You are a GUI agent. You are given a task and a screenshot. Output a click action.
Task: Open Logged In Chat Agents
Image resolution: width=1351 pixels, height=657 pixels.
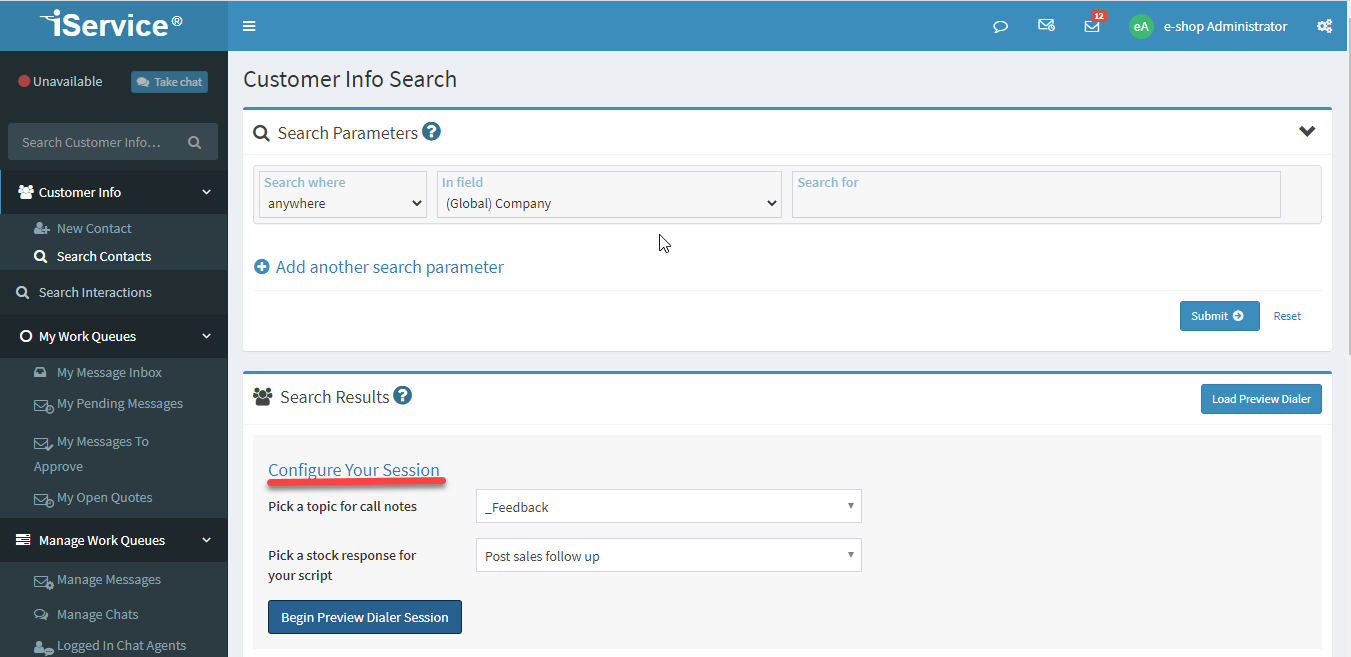coord(122,646)
